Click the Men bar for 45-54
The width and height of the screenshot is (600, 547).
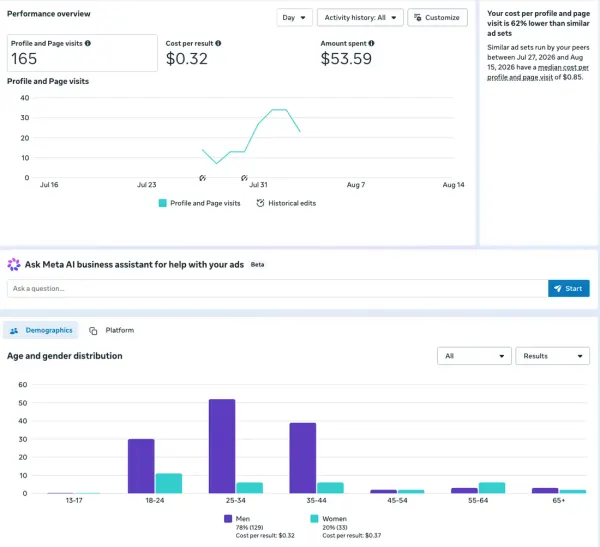click(383, 491)
